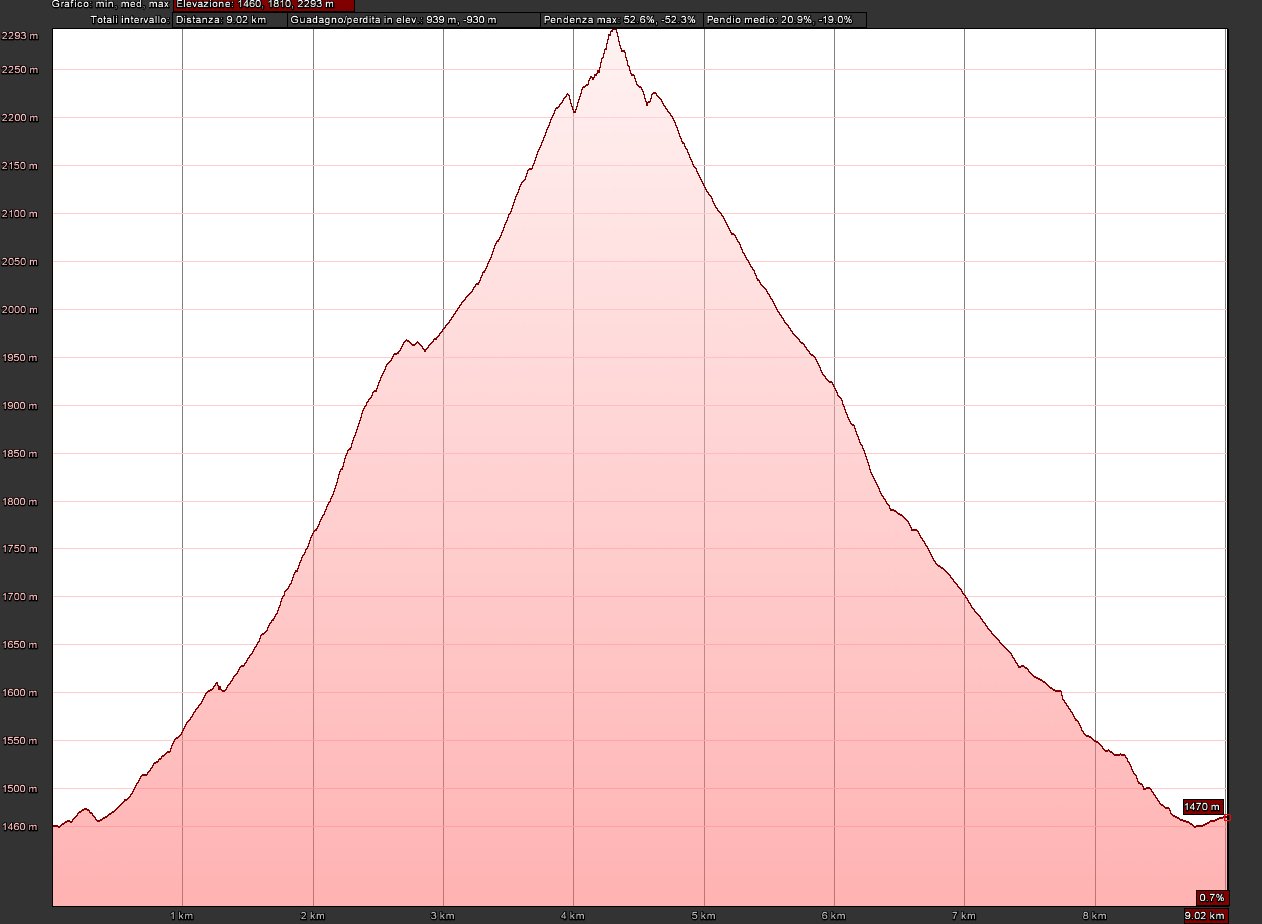Click the 0.7% slope indicator label
This screenshot has height=924, width=1262.
point(1211,897)
